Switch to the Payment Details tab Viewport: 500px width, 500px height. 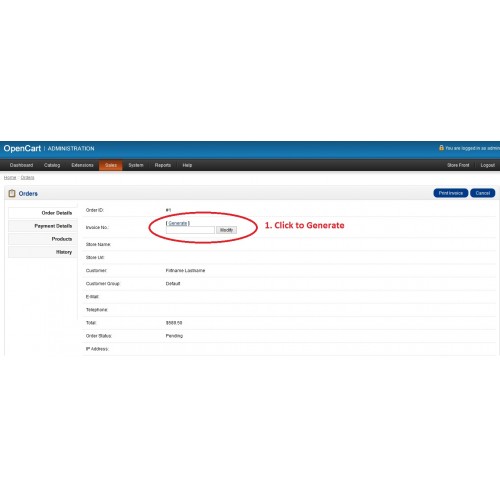pyautogui.click(x=43, y=226)
